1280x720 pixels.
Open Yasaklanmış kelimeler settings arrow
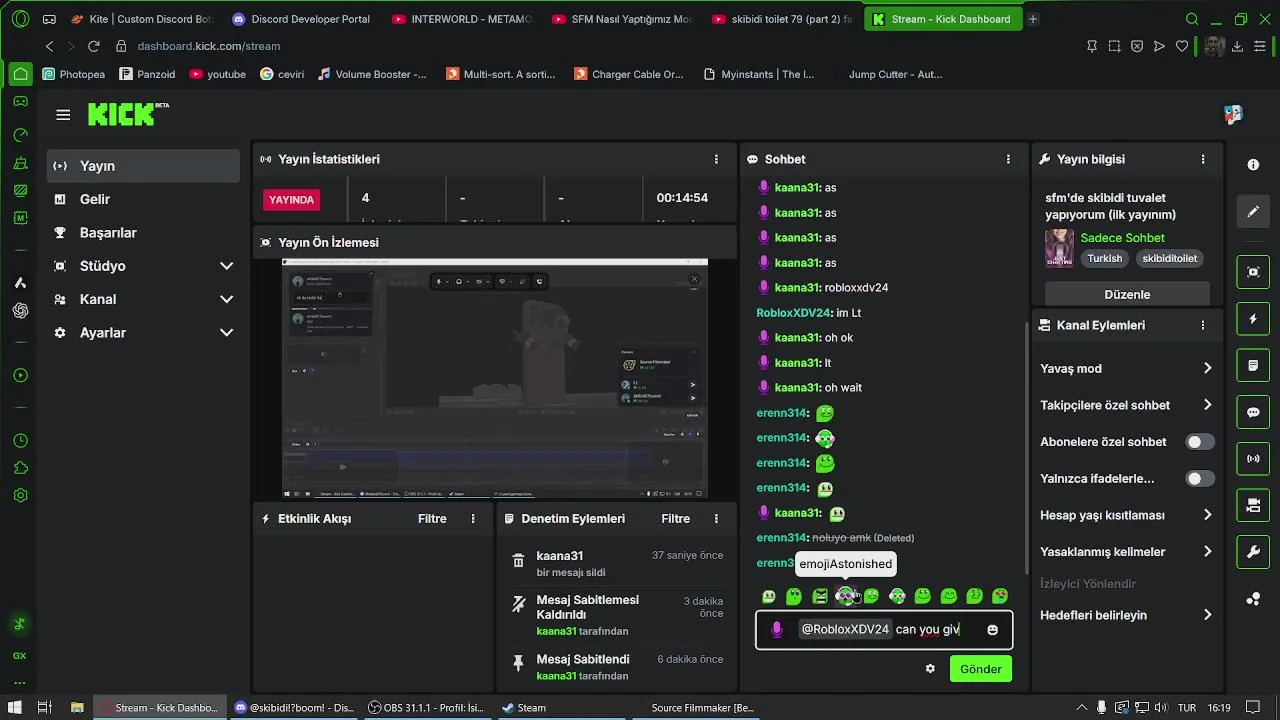click(x=1207, y=552)
